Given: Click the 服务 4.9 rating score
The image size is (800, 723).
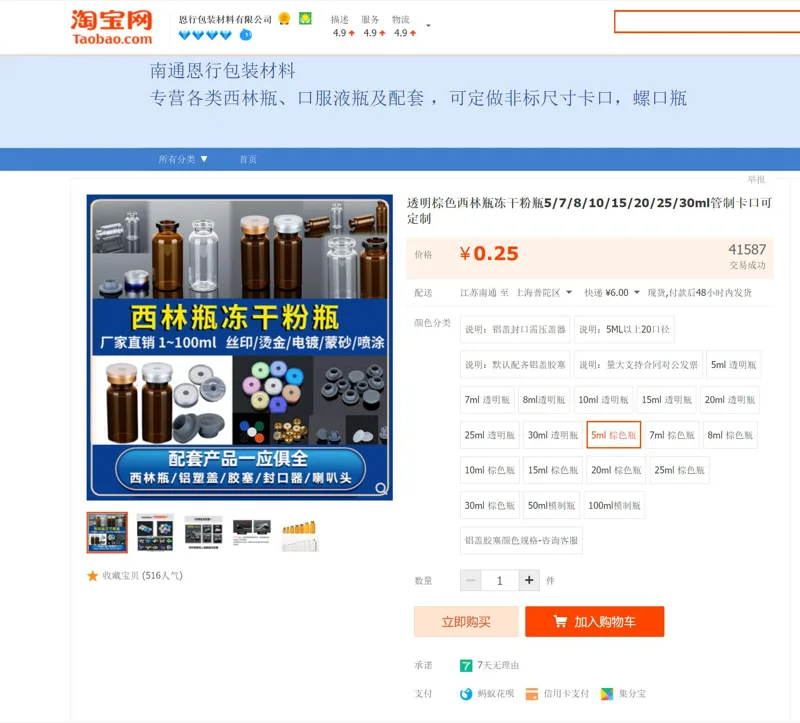Looking at the screenshot, I should click(374, 33).
